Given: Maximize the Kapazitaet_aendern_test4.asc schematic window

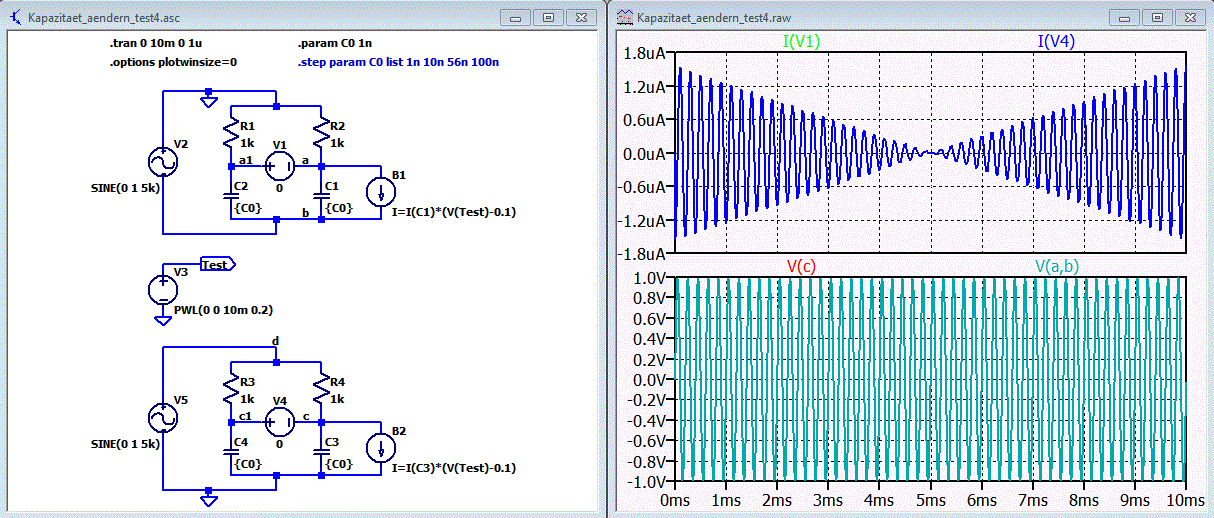Looking at the screenshot, I should point(548,17).
